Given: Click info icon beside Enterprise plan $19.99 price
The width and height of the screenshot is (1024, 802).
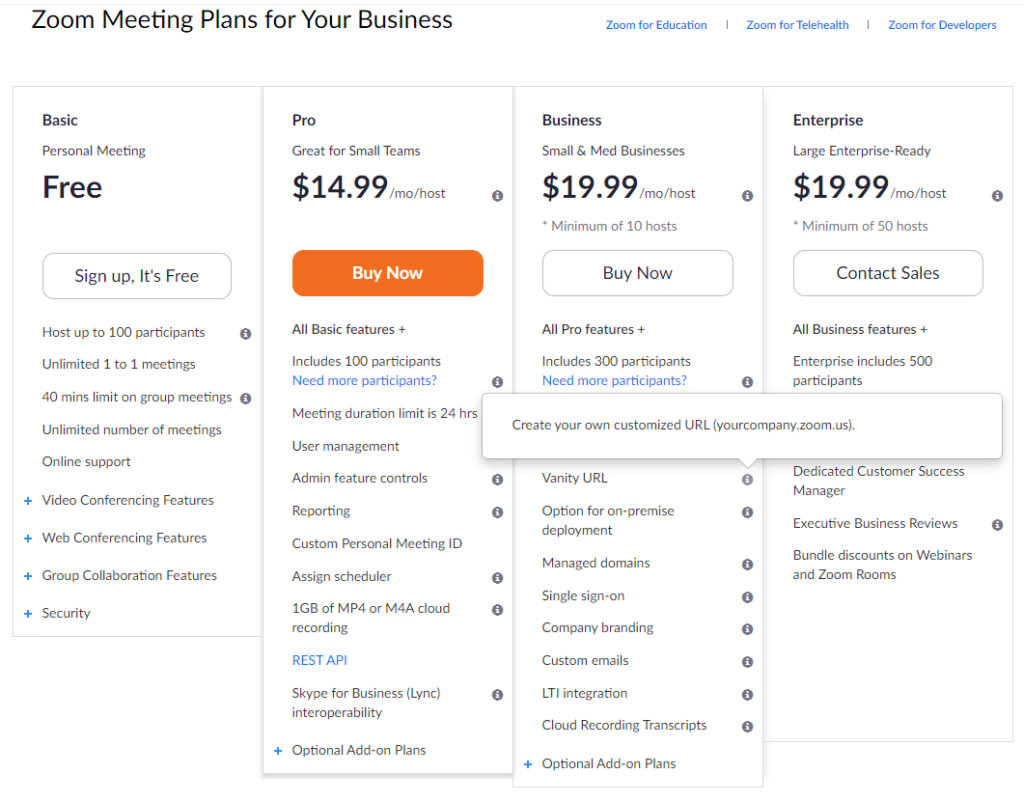Looking at the screenshot, I should coord(997,196).
